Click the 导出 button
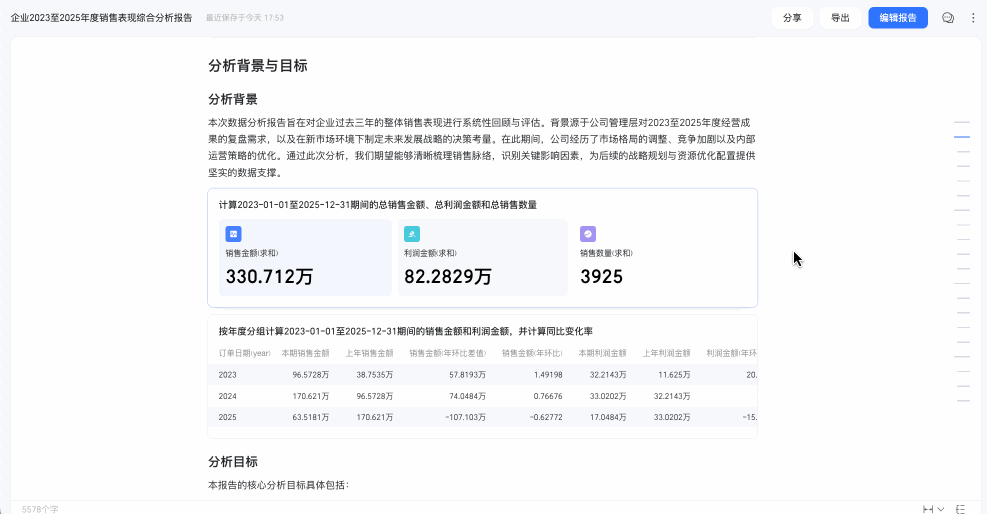This screenshot has width=987, height=514. point(840,18)
